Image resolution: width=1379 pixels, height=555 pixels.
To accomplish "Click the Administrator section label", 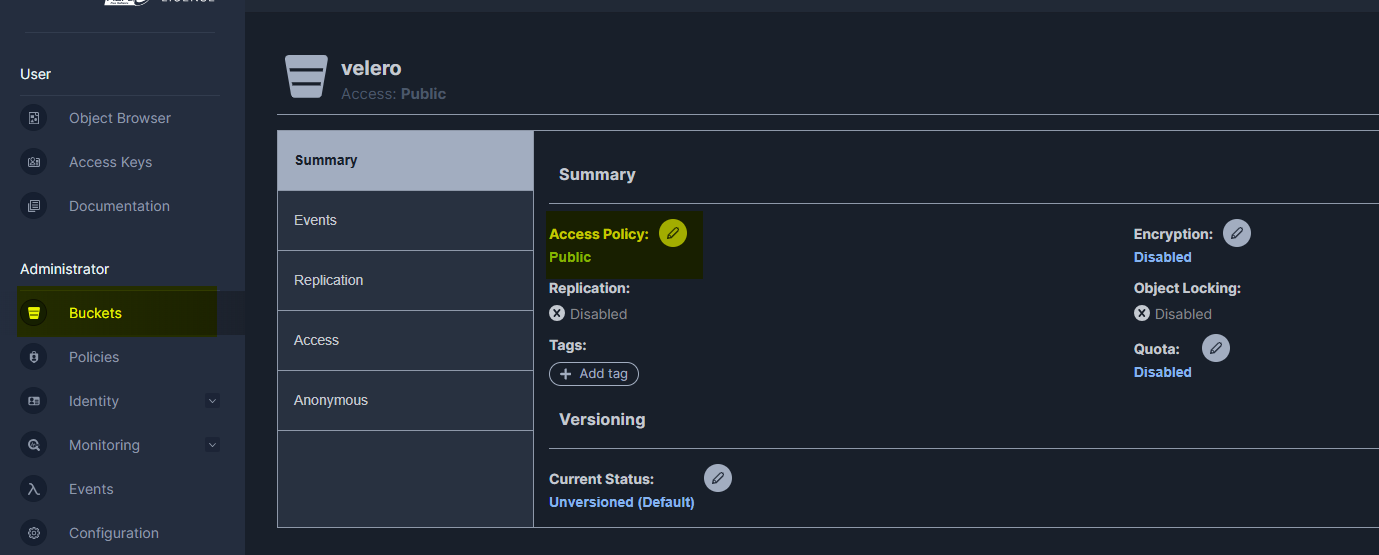I will pos(65,269).
